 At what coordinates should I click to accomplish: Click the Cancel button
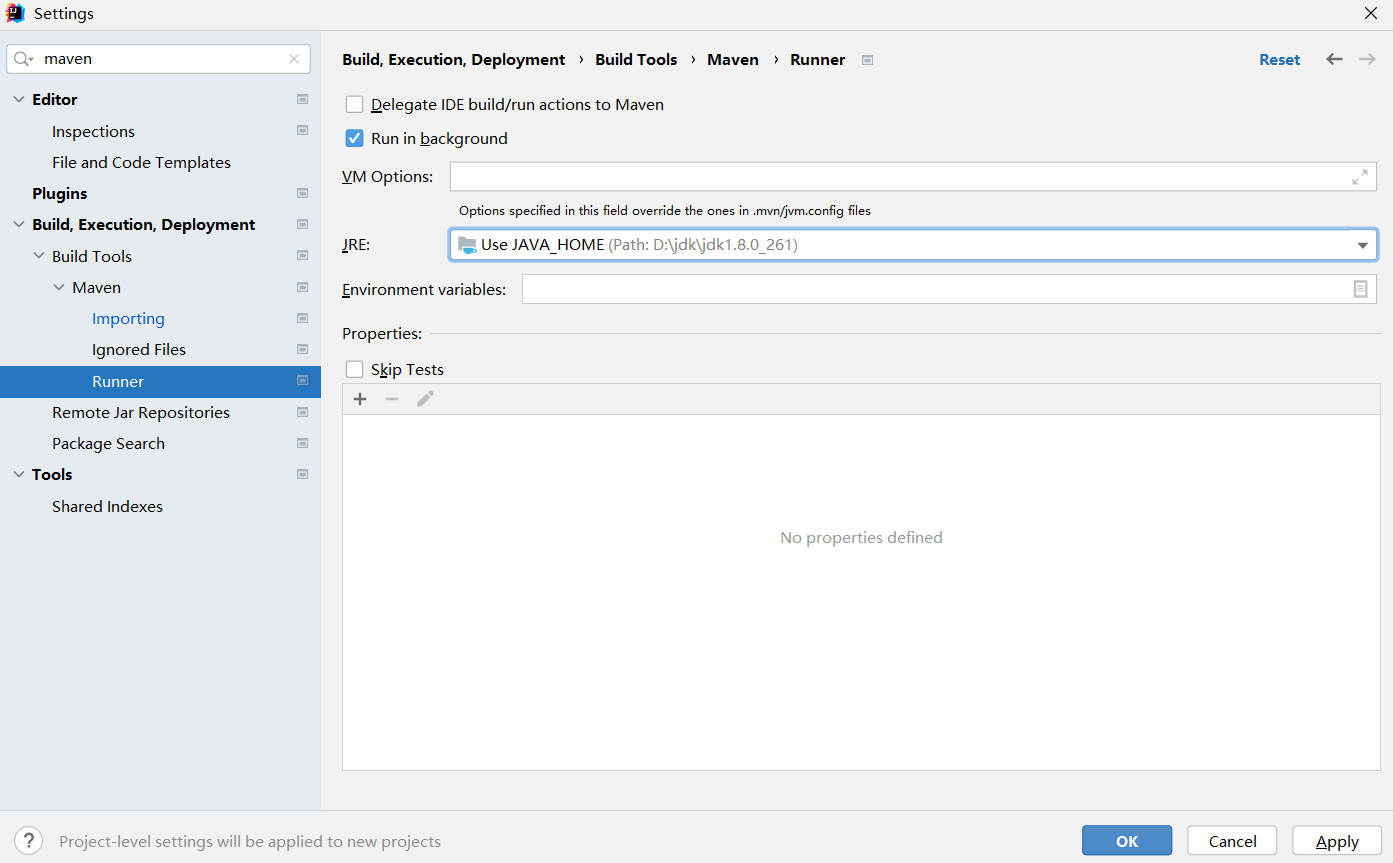coord(1232,841)
